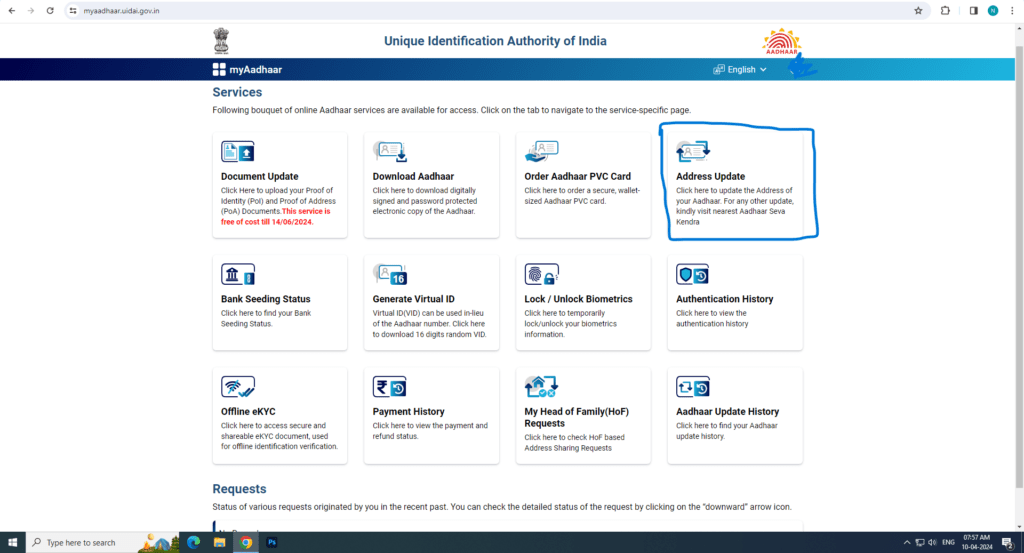1024x553 pixels.
Task: Click the Bank Seeding Status title
Action: pos(266,299)
